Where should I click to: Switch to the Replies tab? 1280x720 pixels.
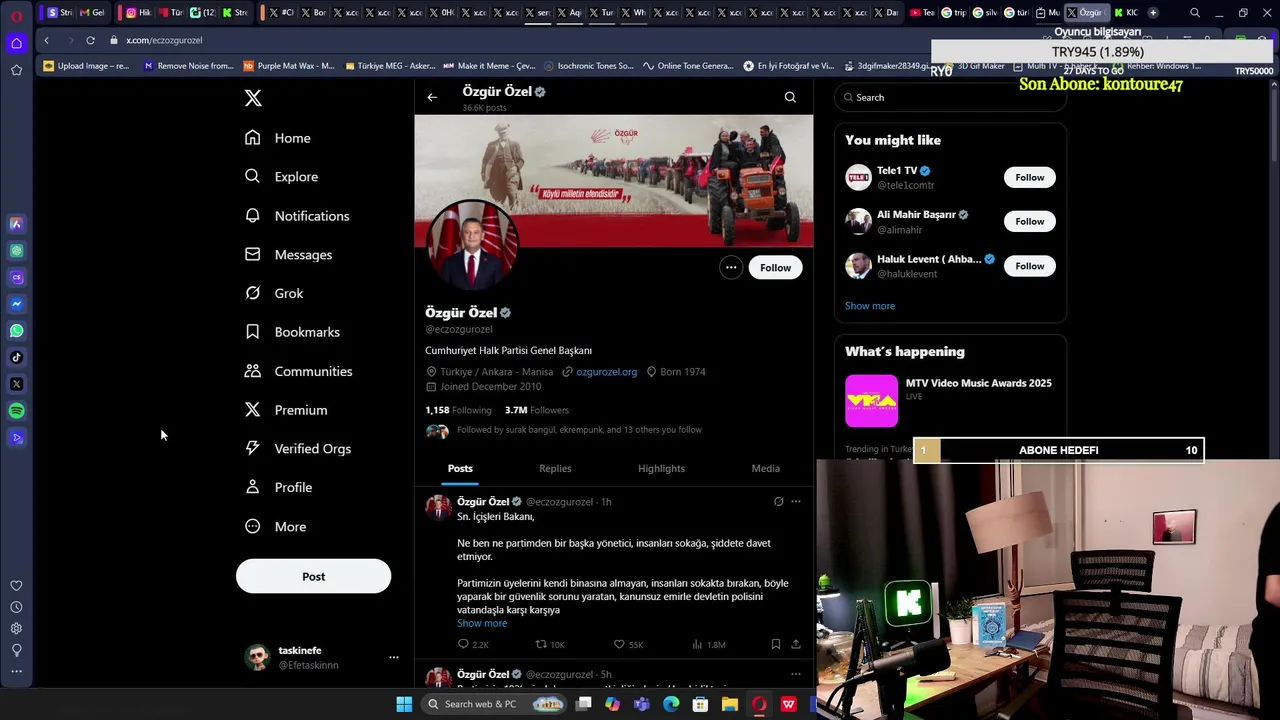[x=555, y=468]
